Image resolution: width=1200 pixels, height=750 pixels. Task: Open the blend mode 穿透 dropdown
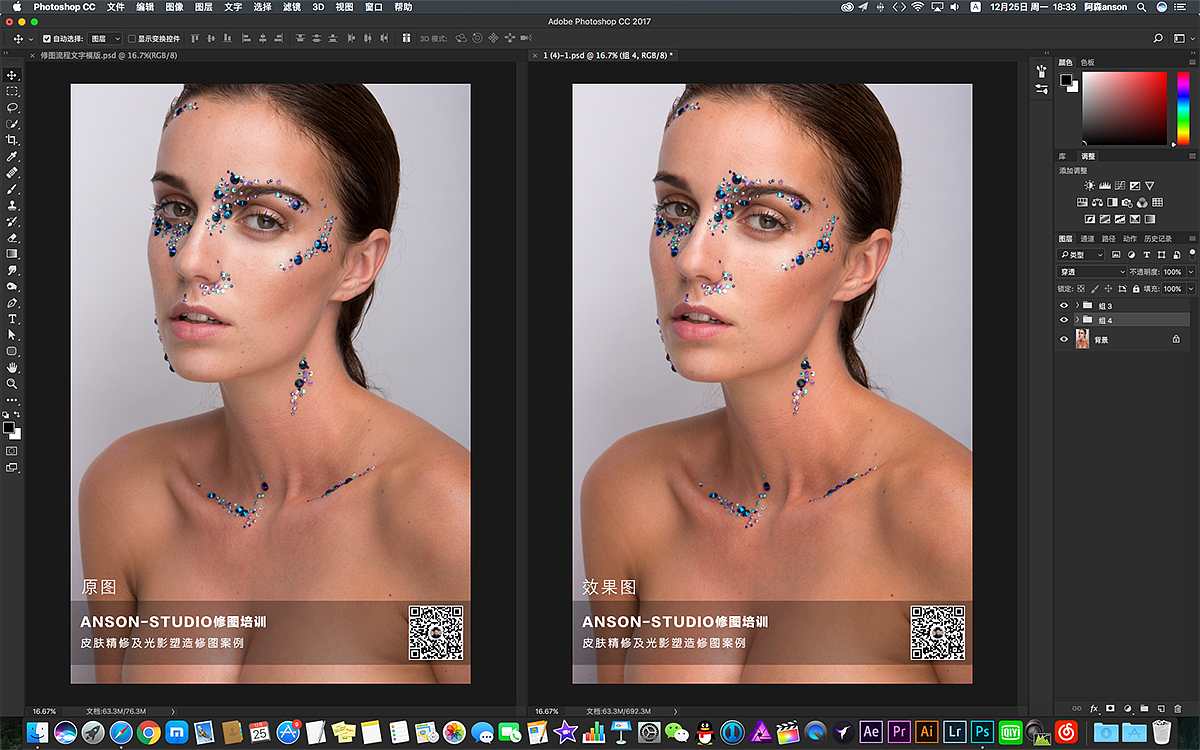[1092, 272]
